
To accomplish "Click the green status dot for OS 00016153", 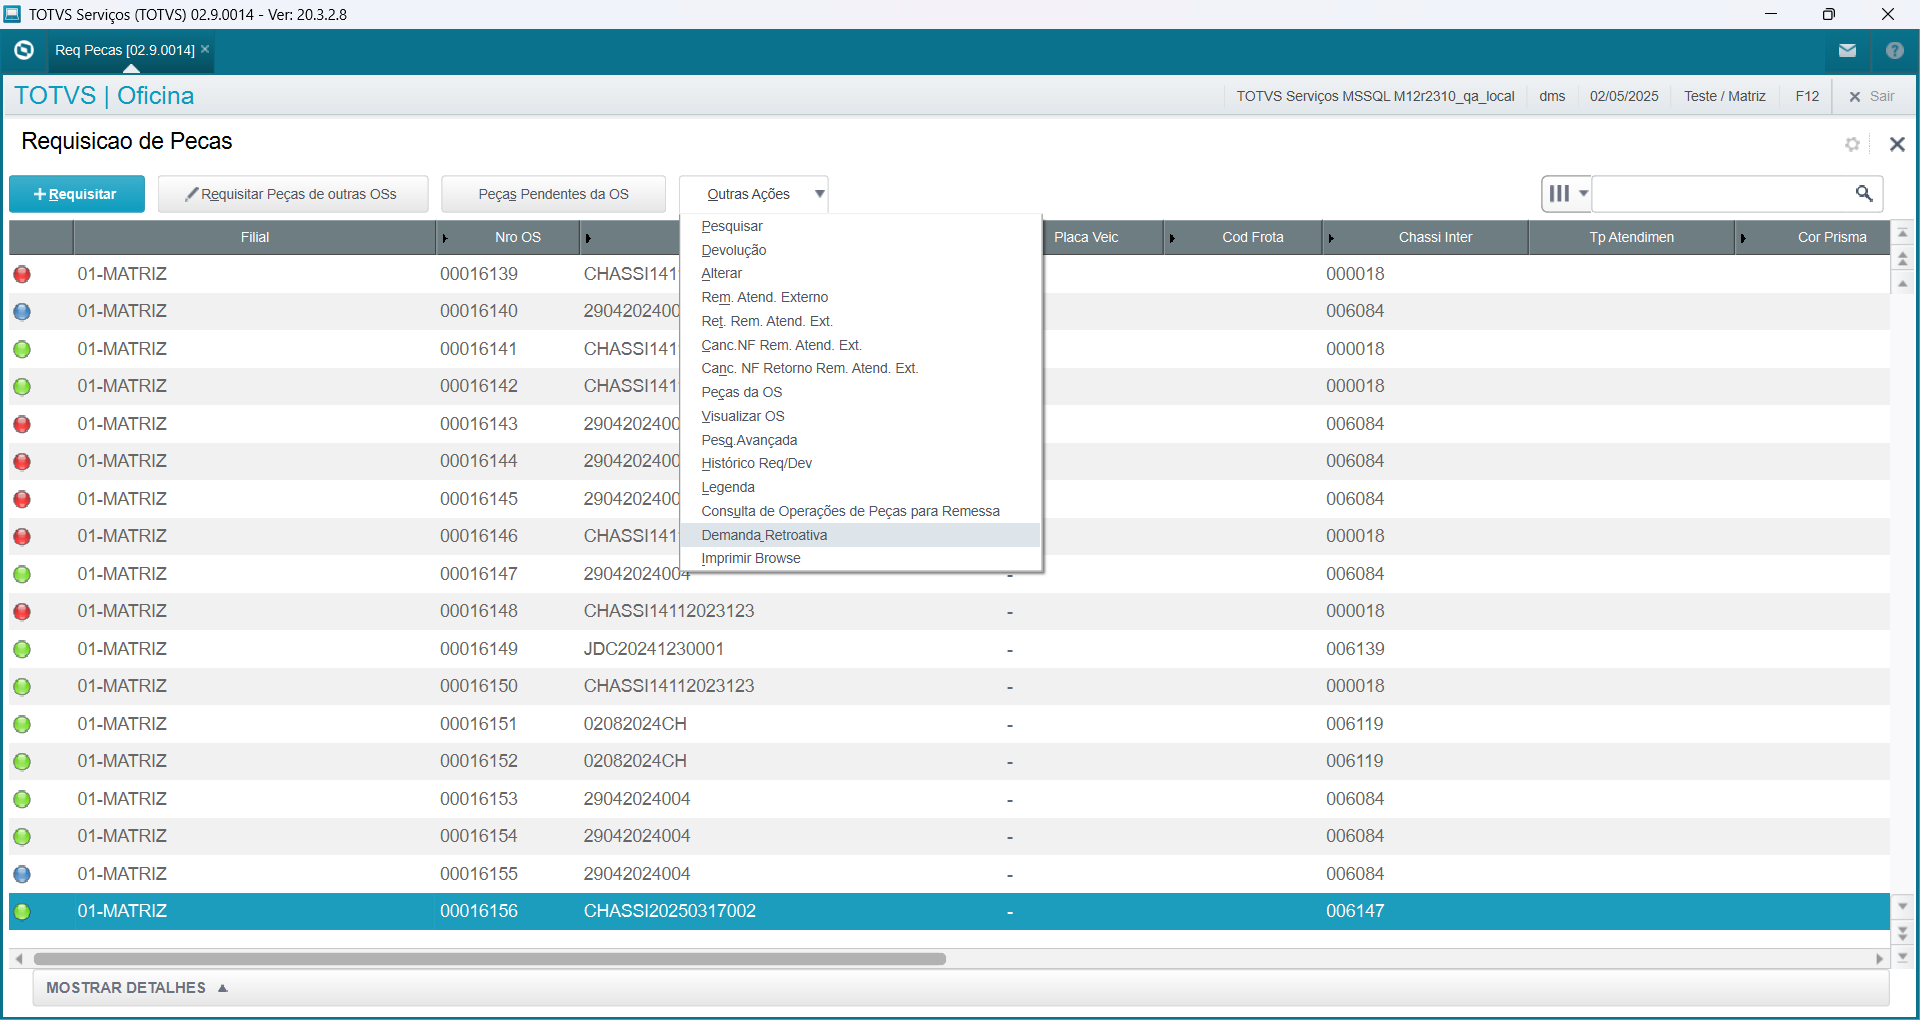I will [22, 799].
